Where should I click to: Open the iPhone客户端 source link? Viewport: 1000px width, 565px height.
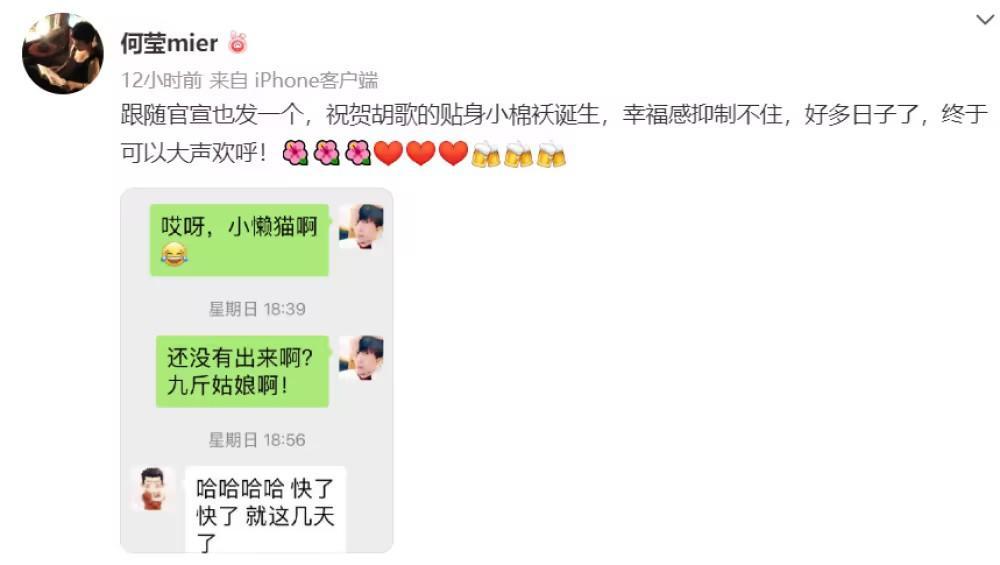pyautogui.click(x=316, y=80)
